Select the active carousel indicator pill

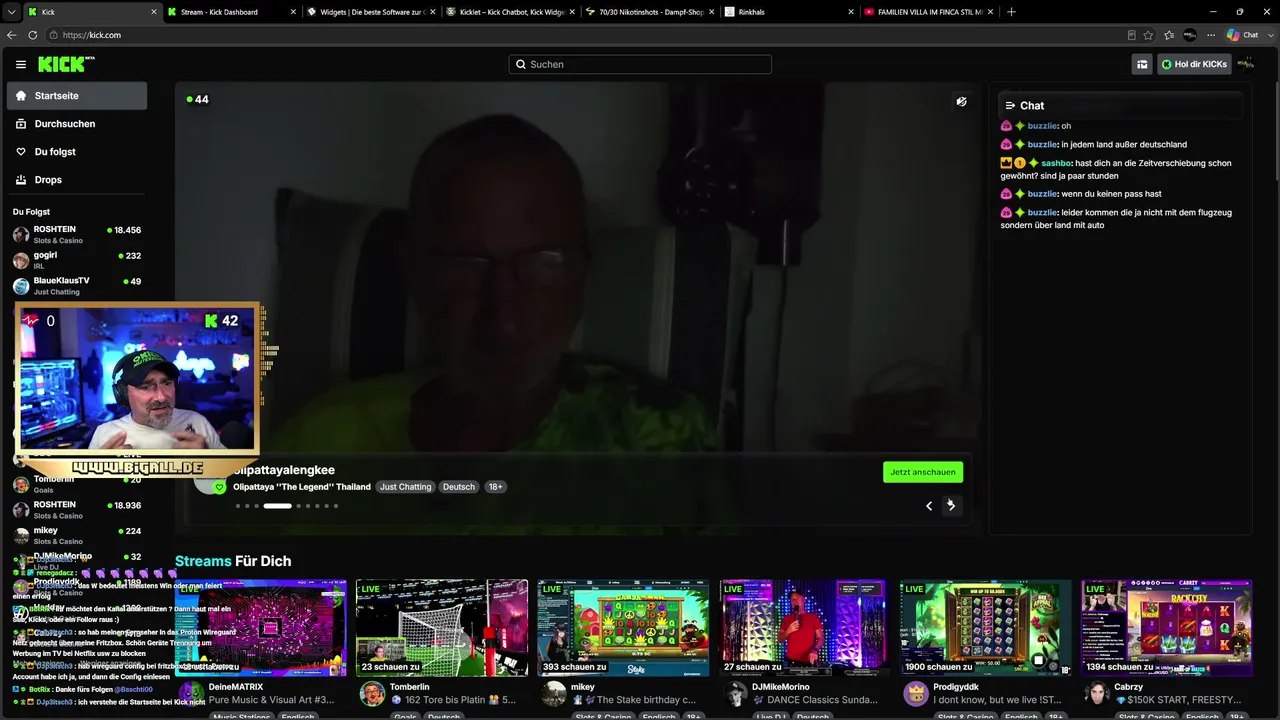278,506
